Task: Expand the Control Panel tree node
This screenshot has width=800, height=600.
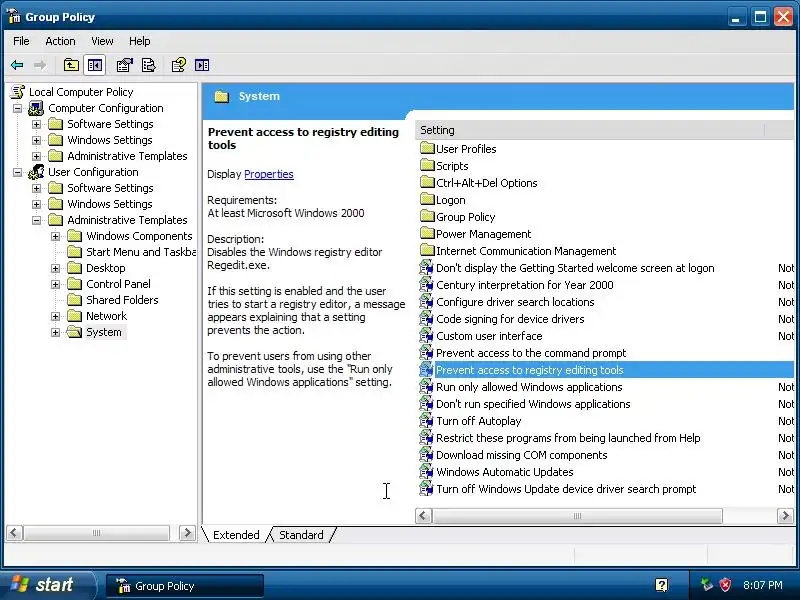Action: click(x=56, y=284)
